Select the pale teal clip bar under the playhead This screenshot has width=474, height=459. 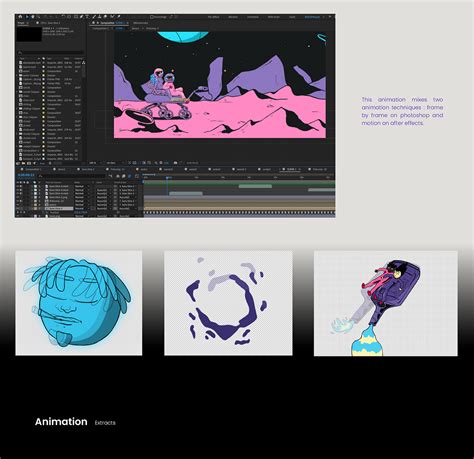click(186, 193)
